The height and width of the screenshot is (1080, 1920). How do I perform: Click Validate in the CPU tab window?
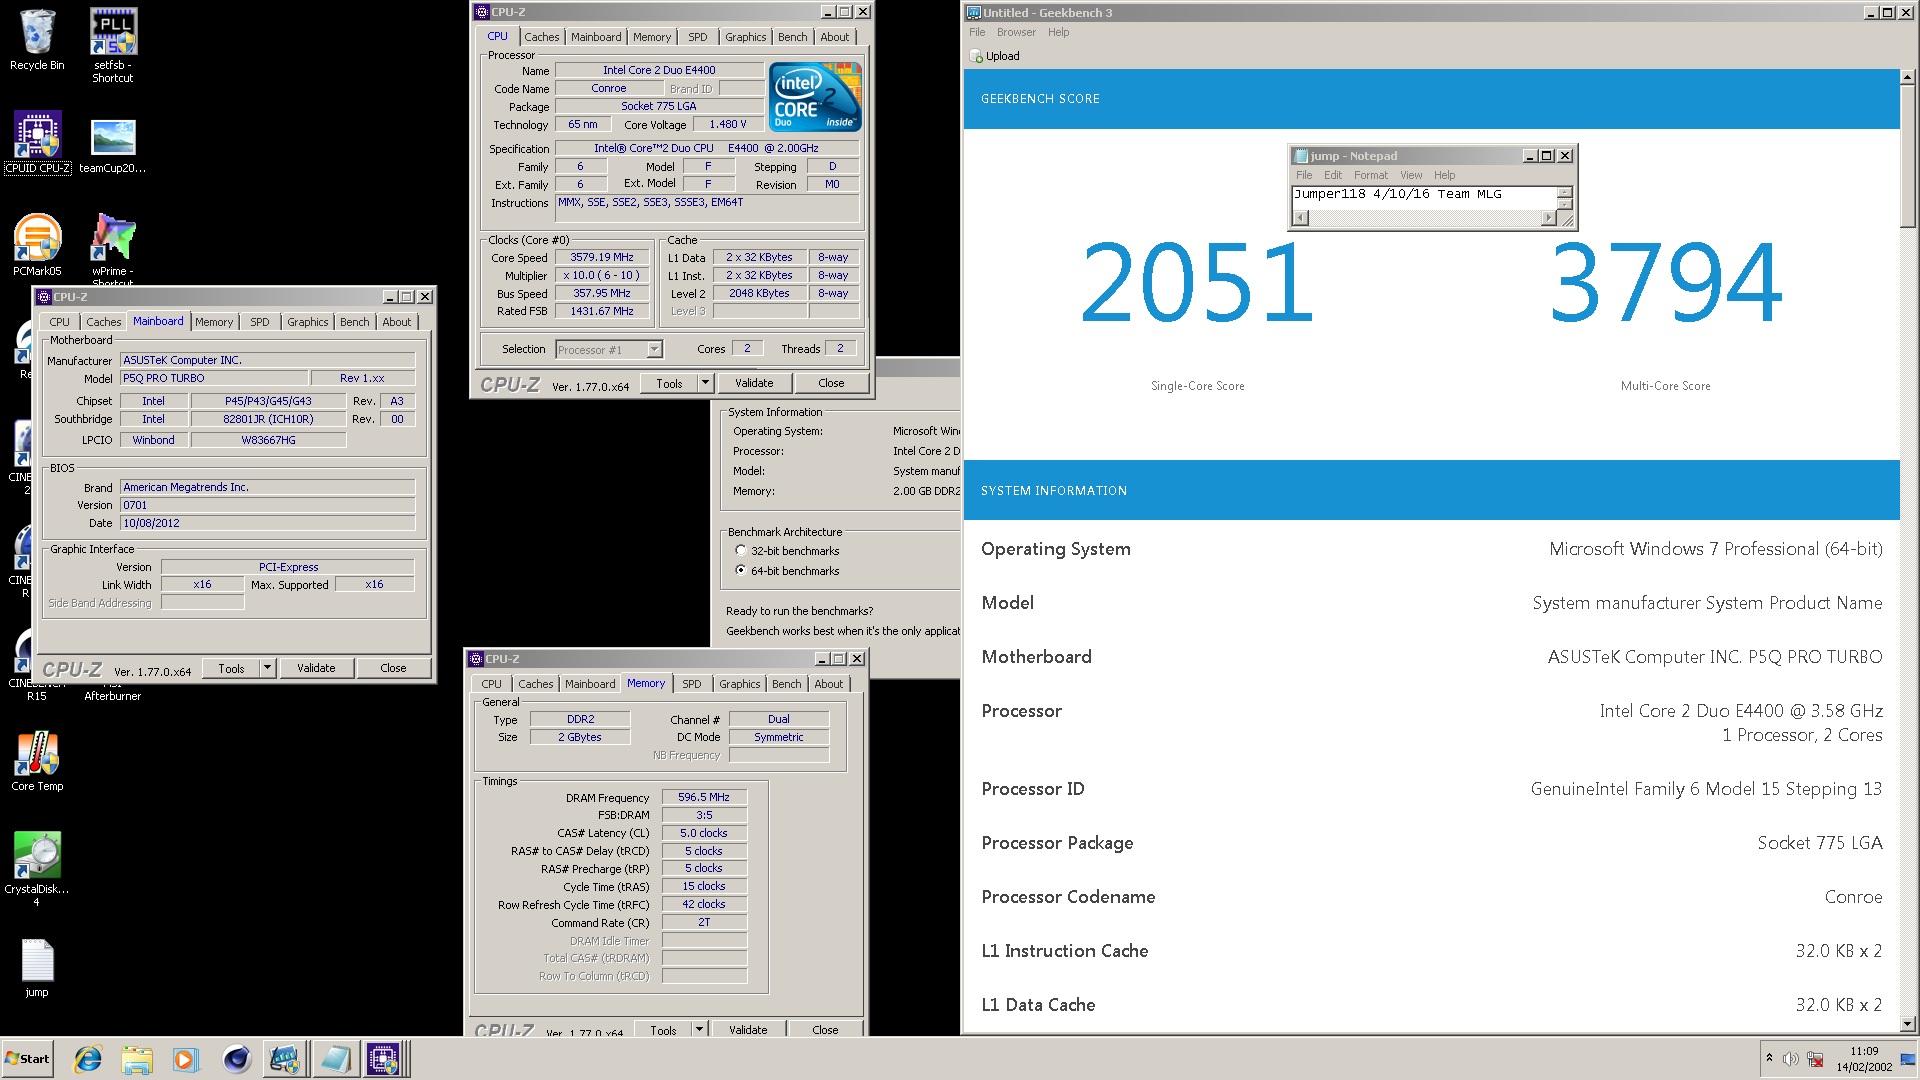754,383
